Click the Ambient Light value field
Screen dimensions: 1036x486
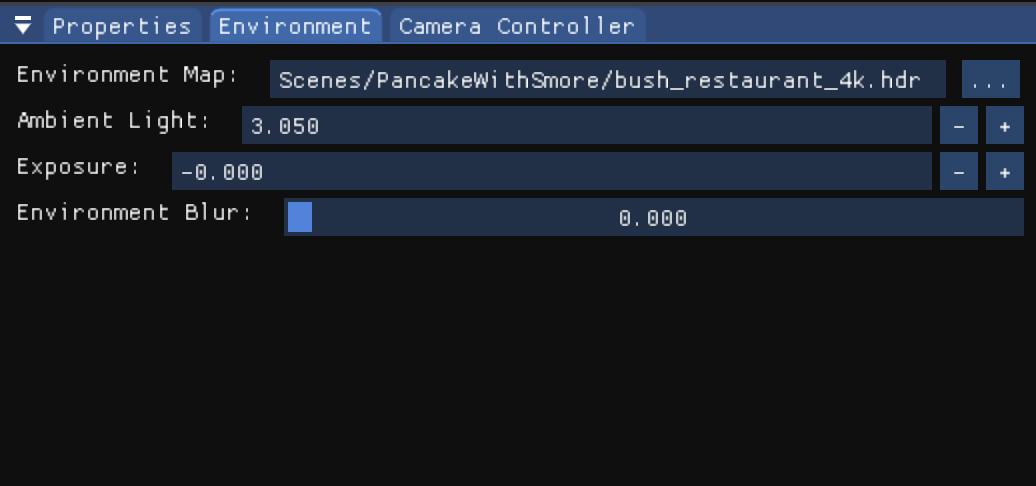pos(586,126)
